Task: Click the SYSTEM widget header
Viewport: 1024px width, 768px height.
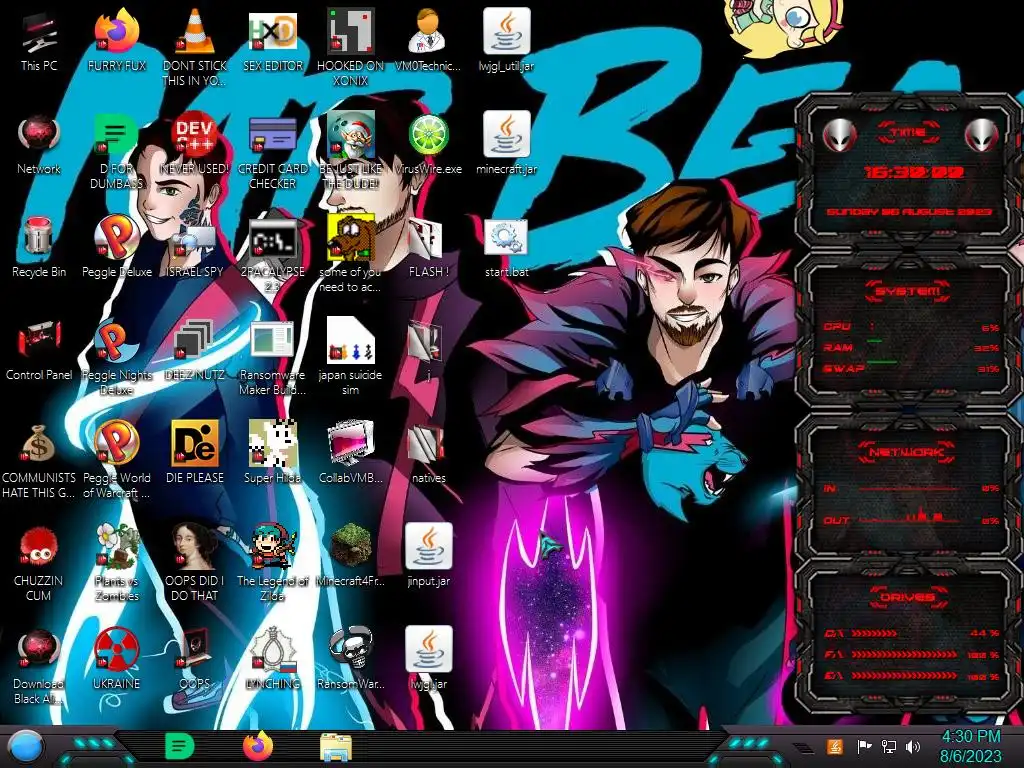Action: click(x=908, y=291)
